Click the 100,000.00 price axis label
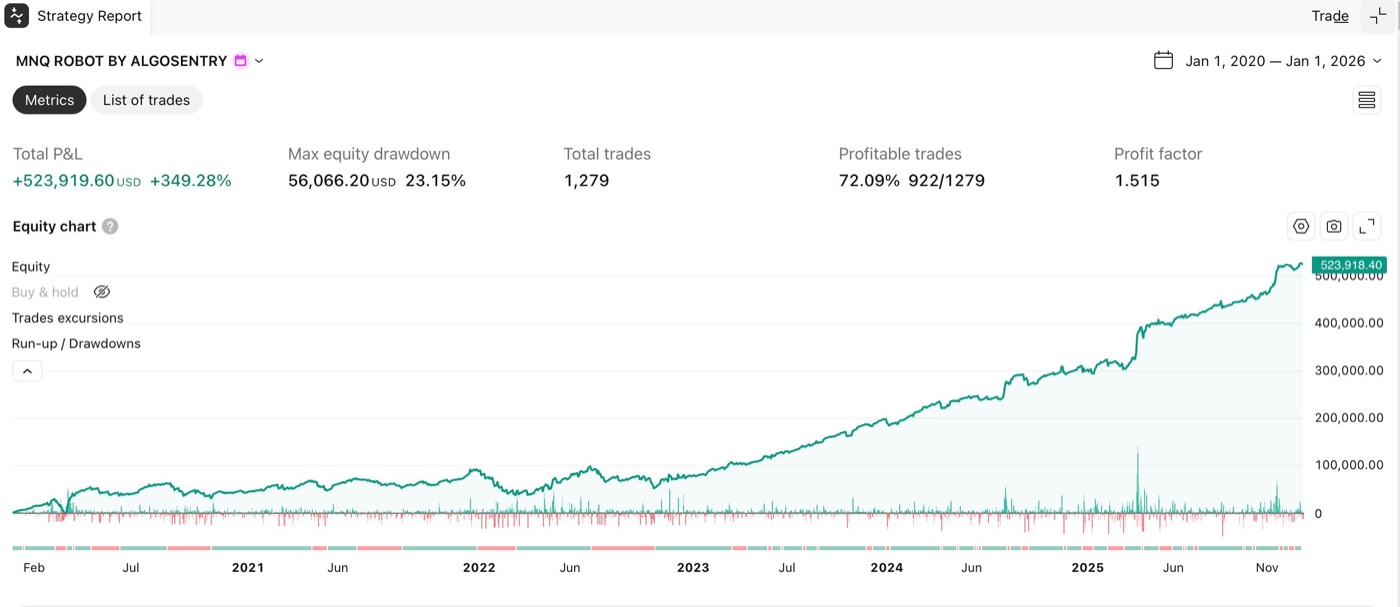 pos(1347,465)
